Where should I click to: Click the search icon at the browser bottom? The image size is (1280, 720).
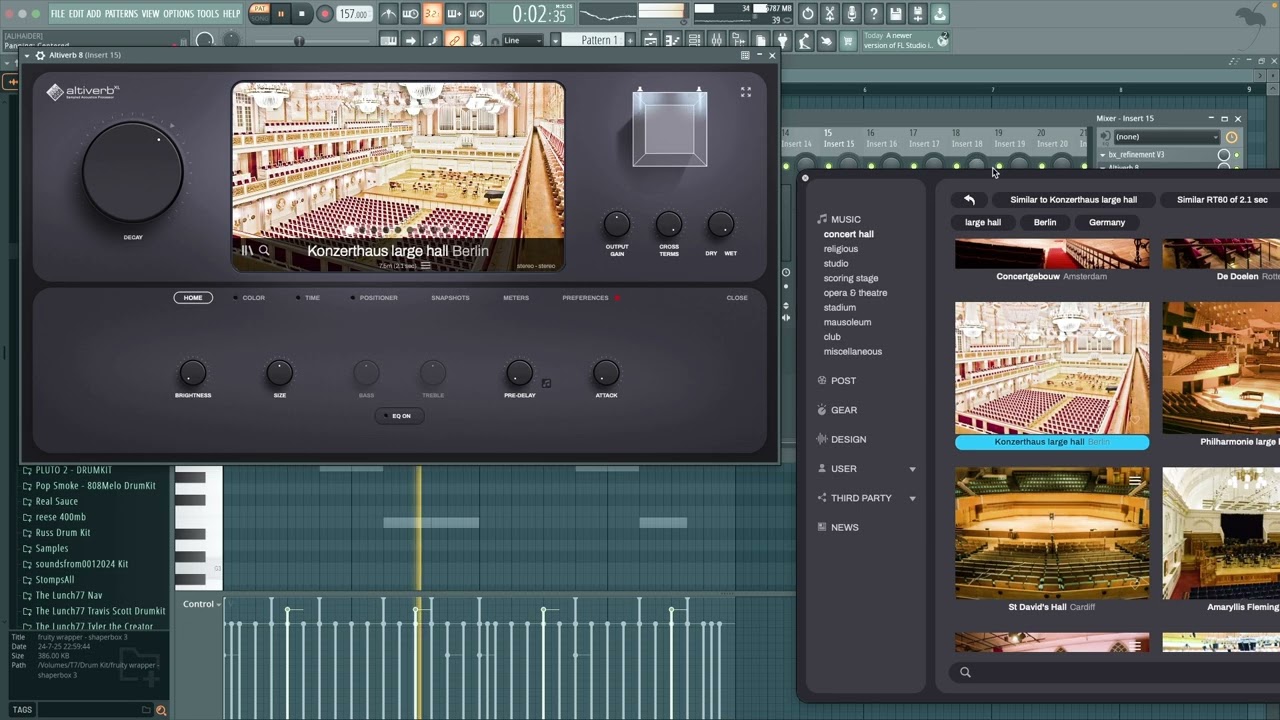(x=965, y=672)
